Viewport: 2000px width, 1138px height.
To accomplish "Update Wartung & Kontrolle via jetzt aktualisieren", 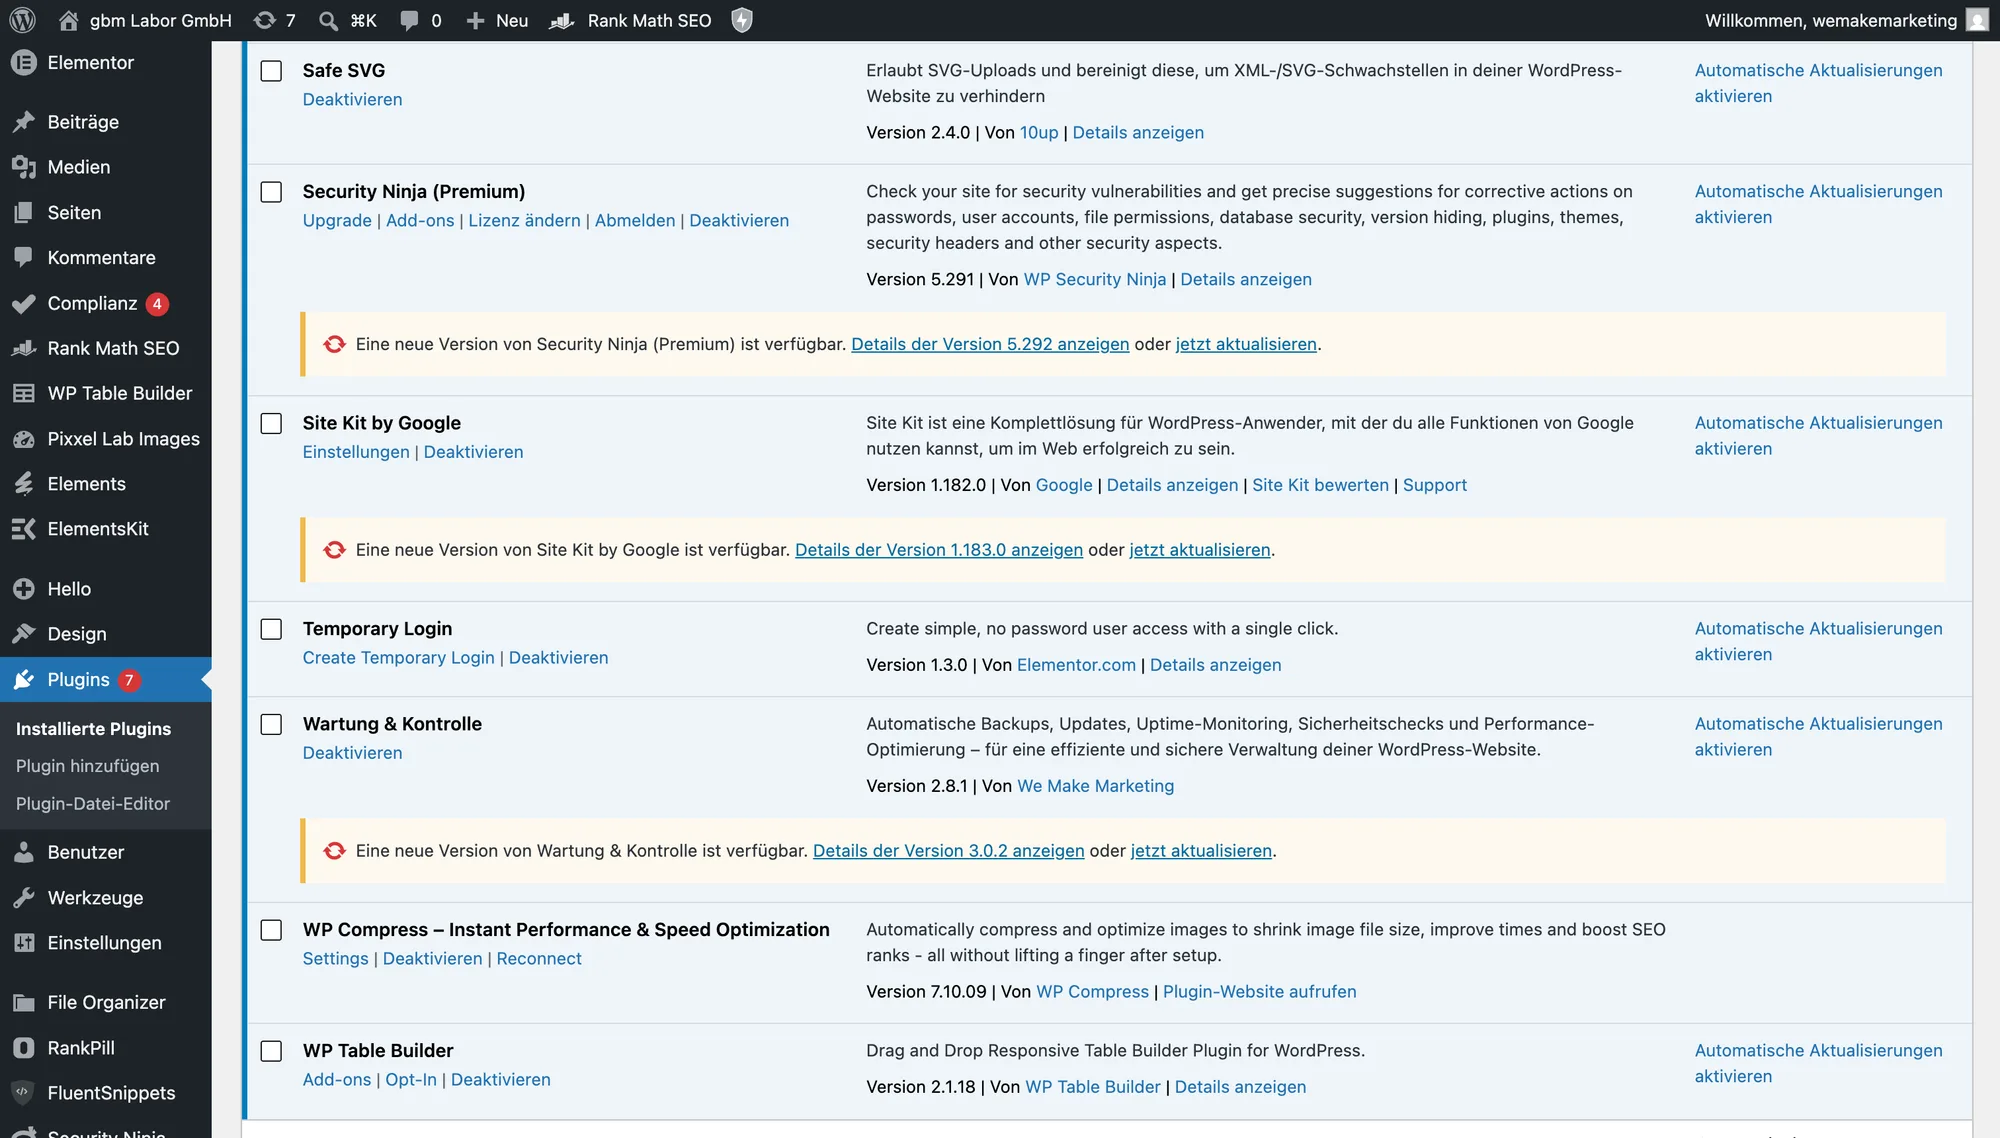I will pyautogui.click(x=1201, y=851).
